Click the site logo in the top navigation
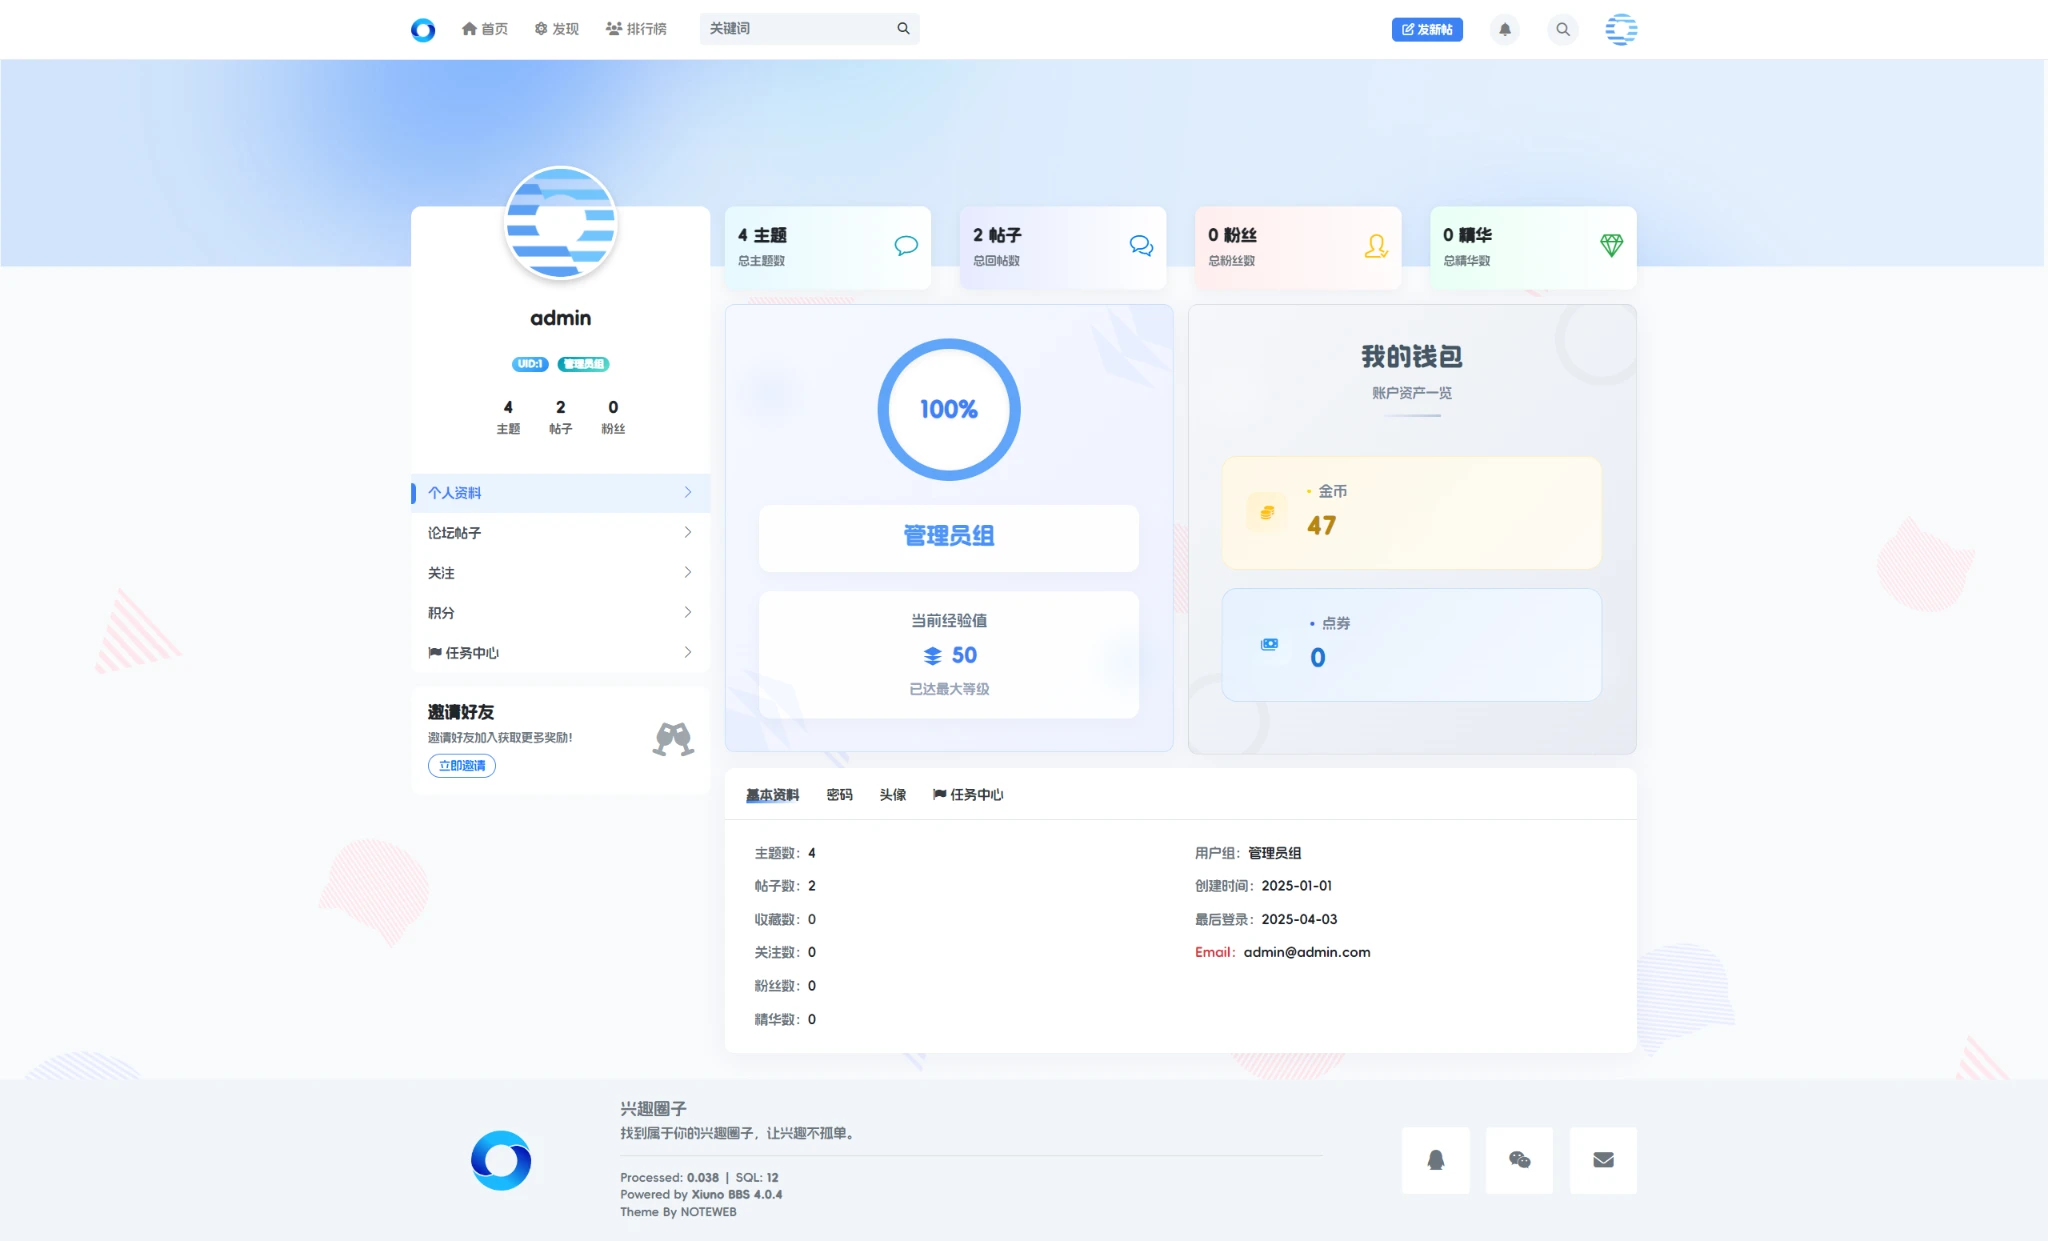 point(423,29)
